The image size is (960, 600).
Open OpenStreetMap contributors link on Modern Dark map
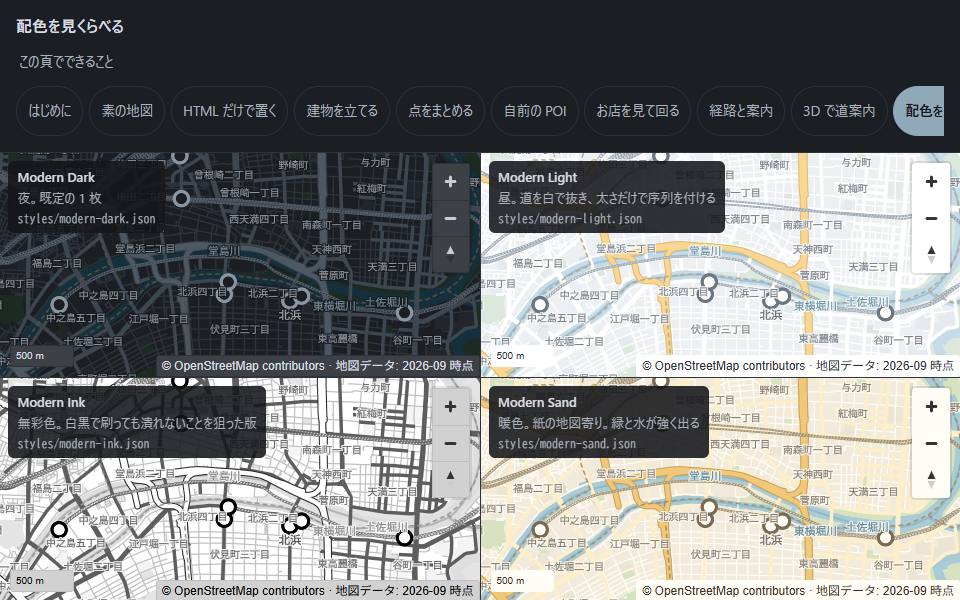coord(243,366)
